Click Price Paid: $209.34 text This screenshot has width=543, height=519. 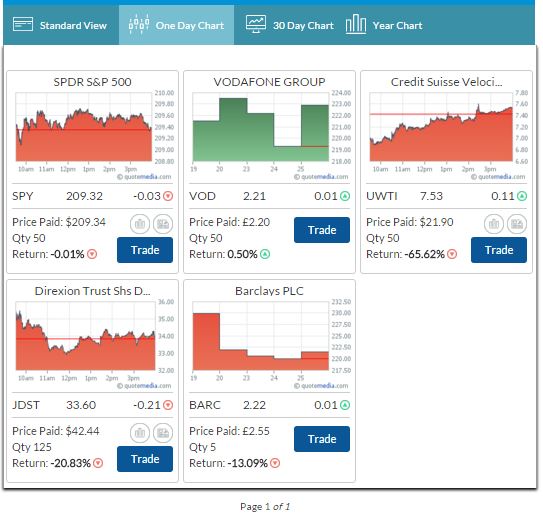tap(59, 222)
